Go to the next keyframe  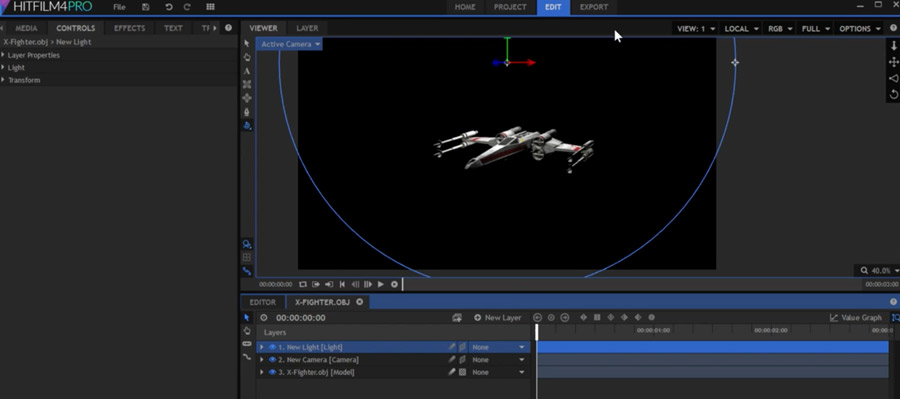coord(565,317)
